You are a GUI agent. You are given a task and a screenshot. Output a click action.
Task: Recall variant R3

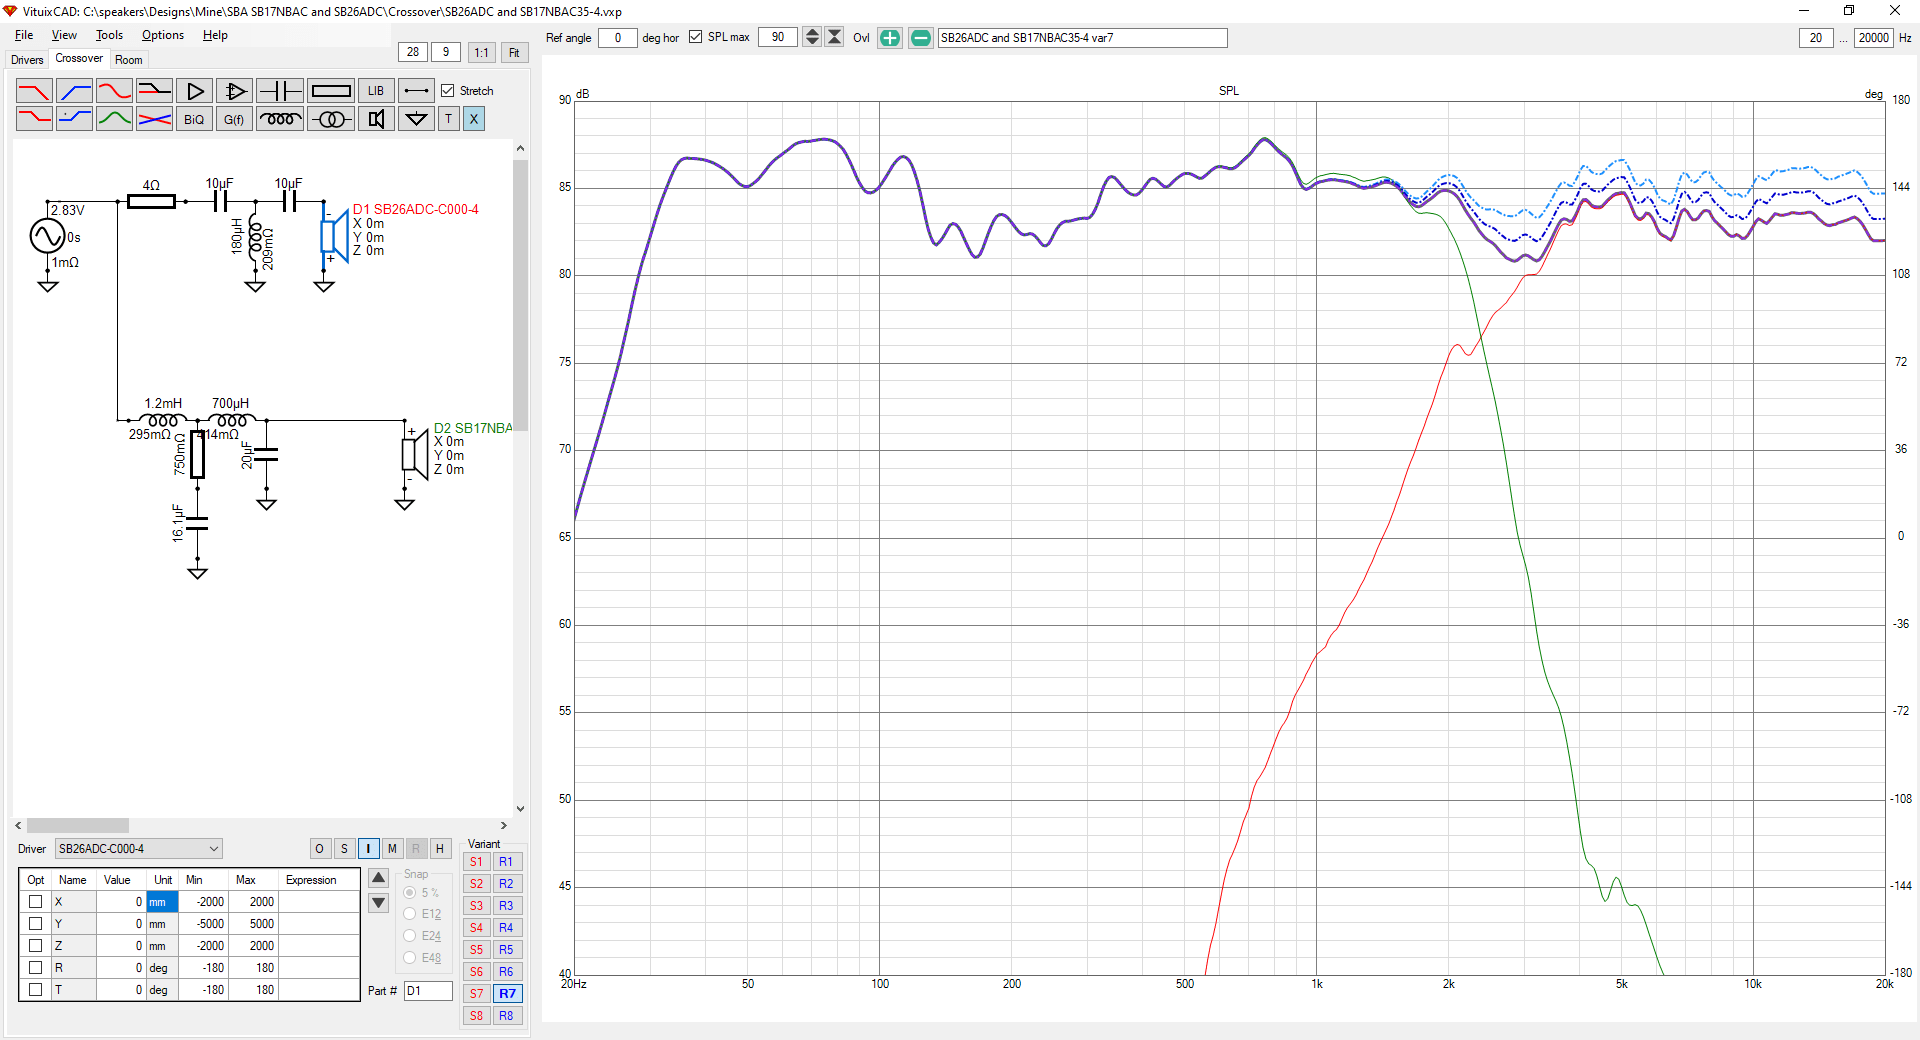point(507,906)
